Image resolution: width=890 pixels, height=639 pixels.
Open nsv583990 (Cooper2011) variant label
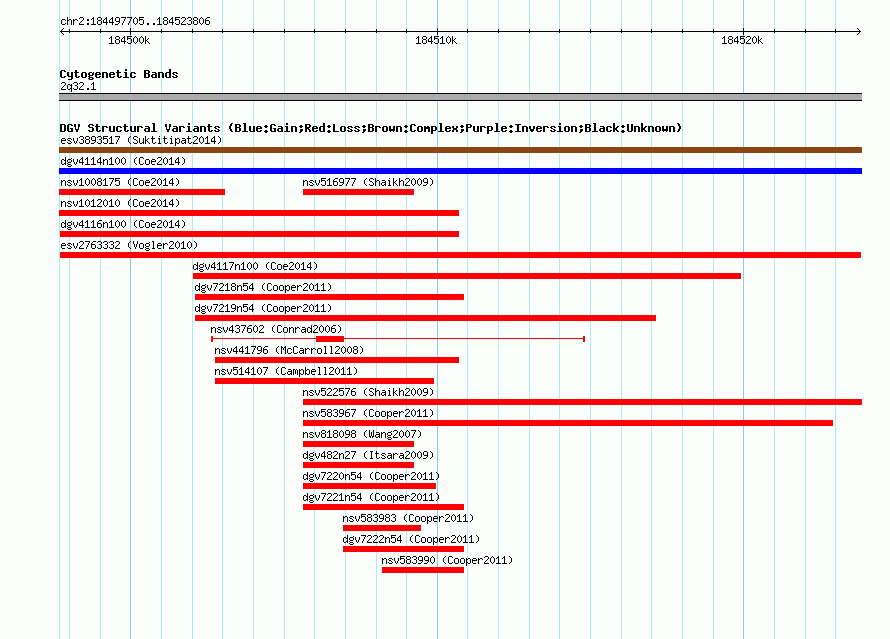tap(447, 560)
